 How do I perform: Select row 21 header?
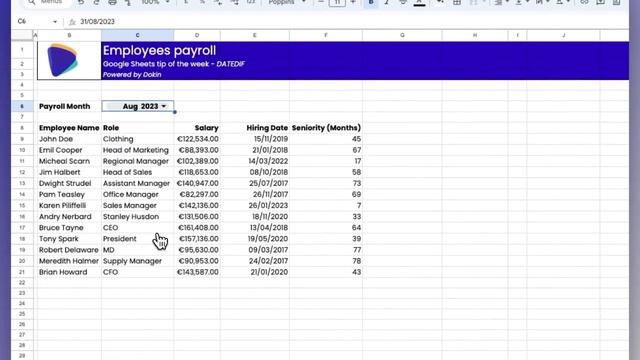(22, 272)
